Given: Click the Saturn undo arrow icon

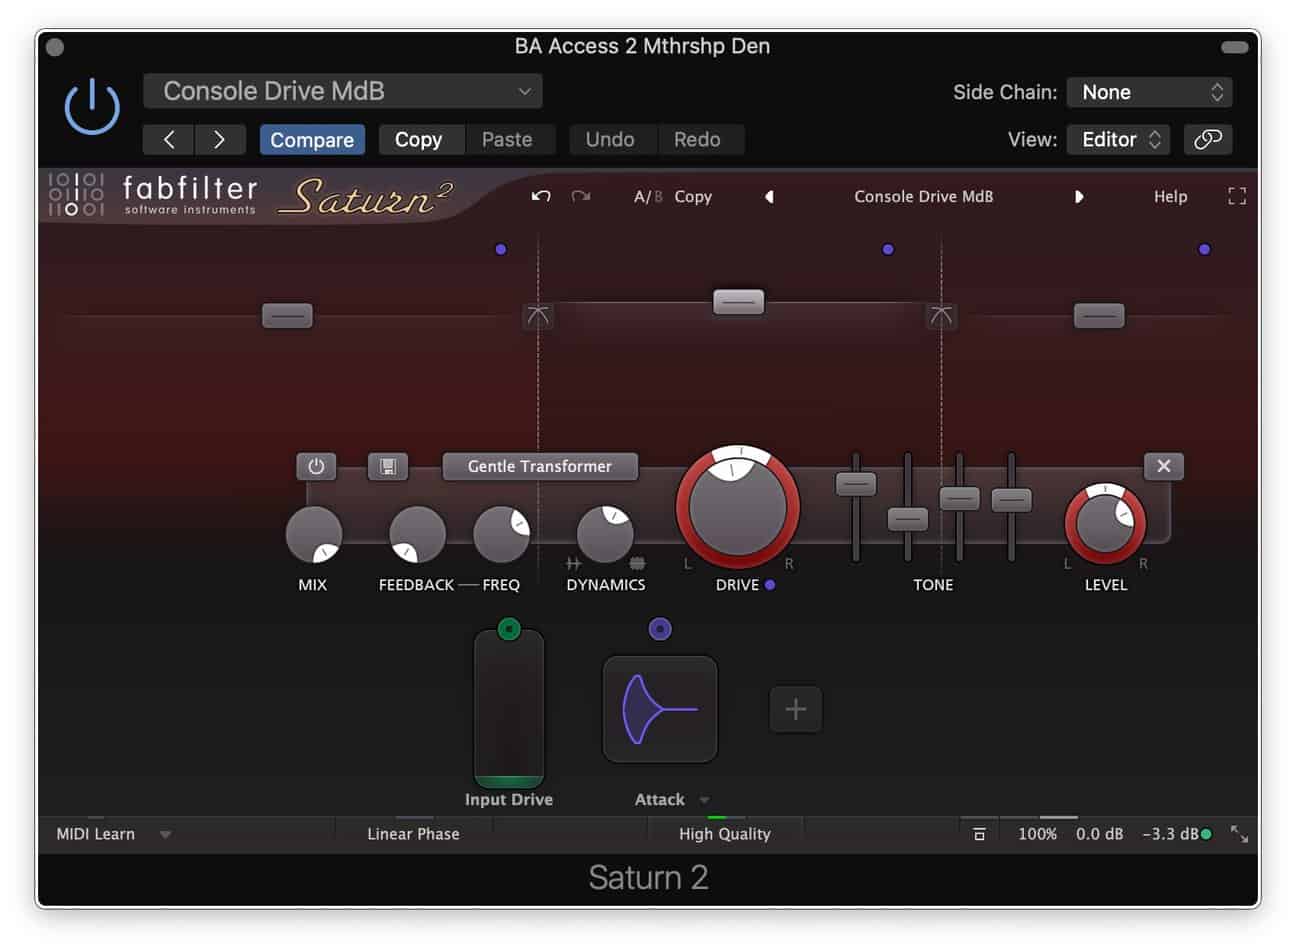Looking at the screenshot, I should pos(541,196).
